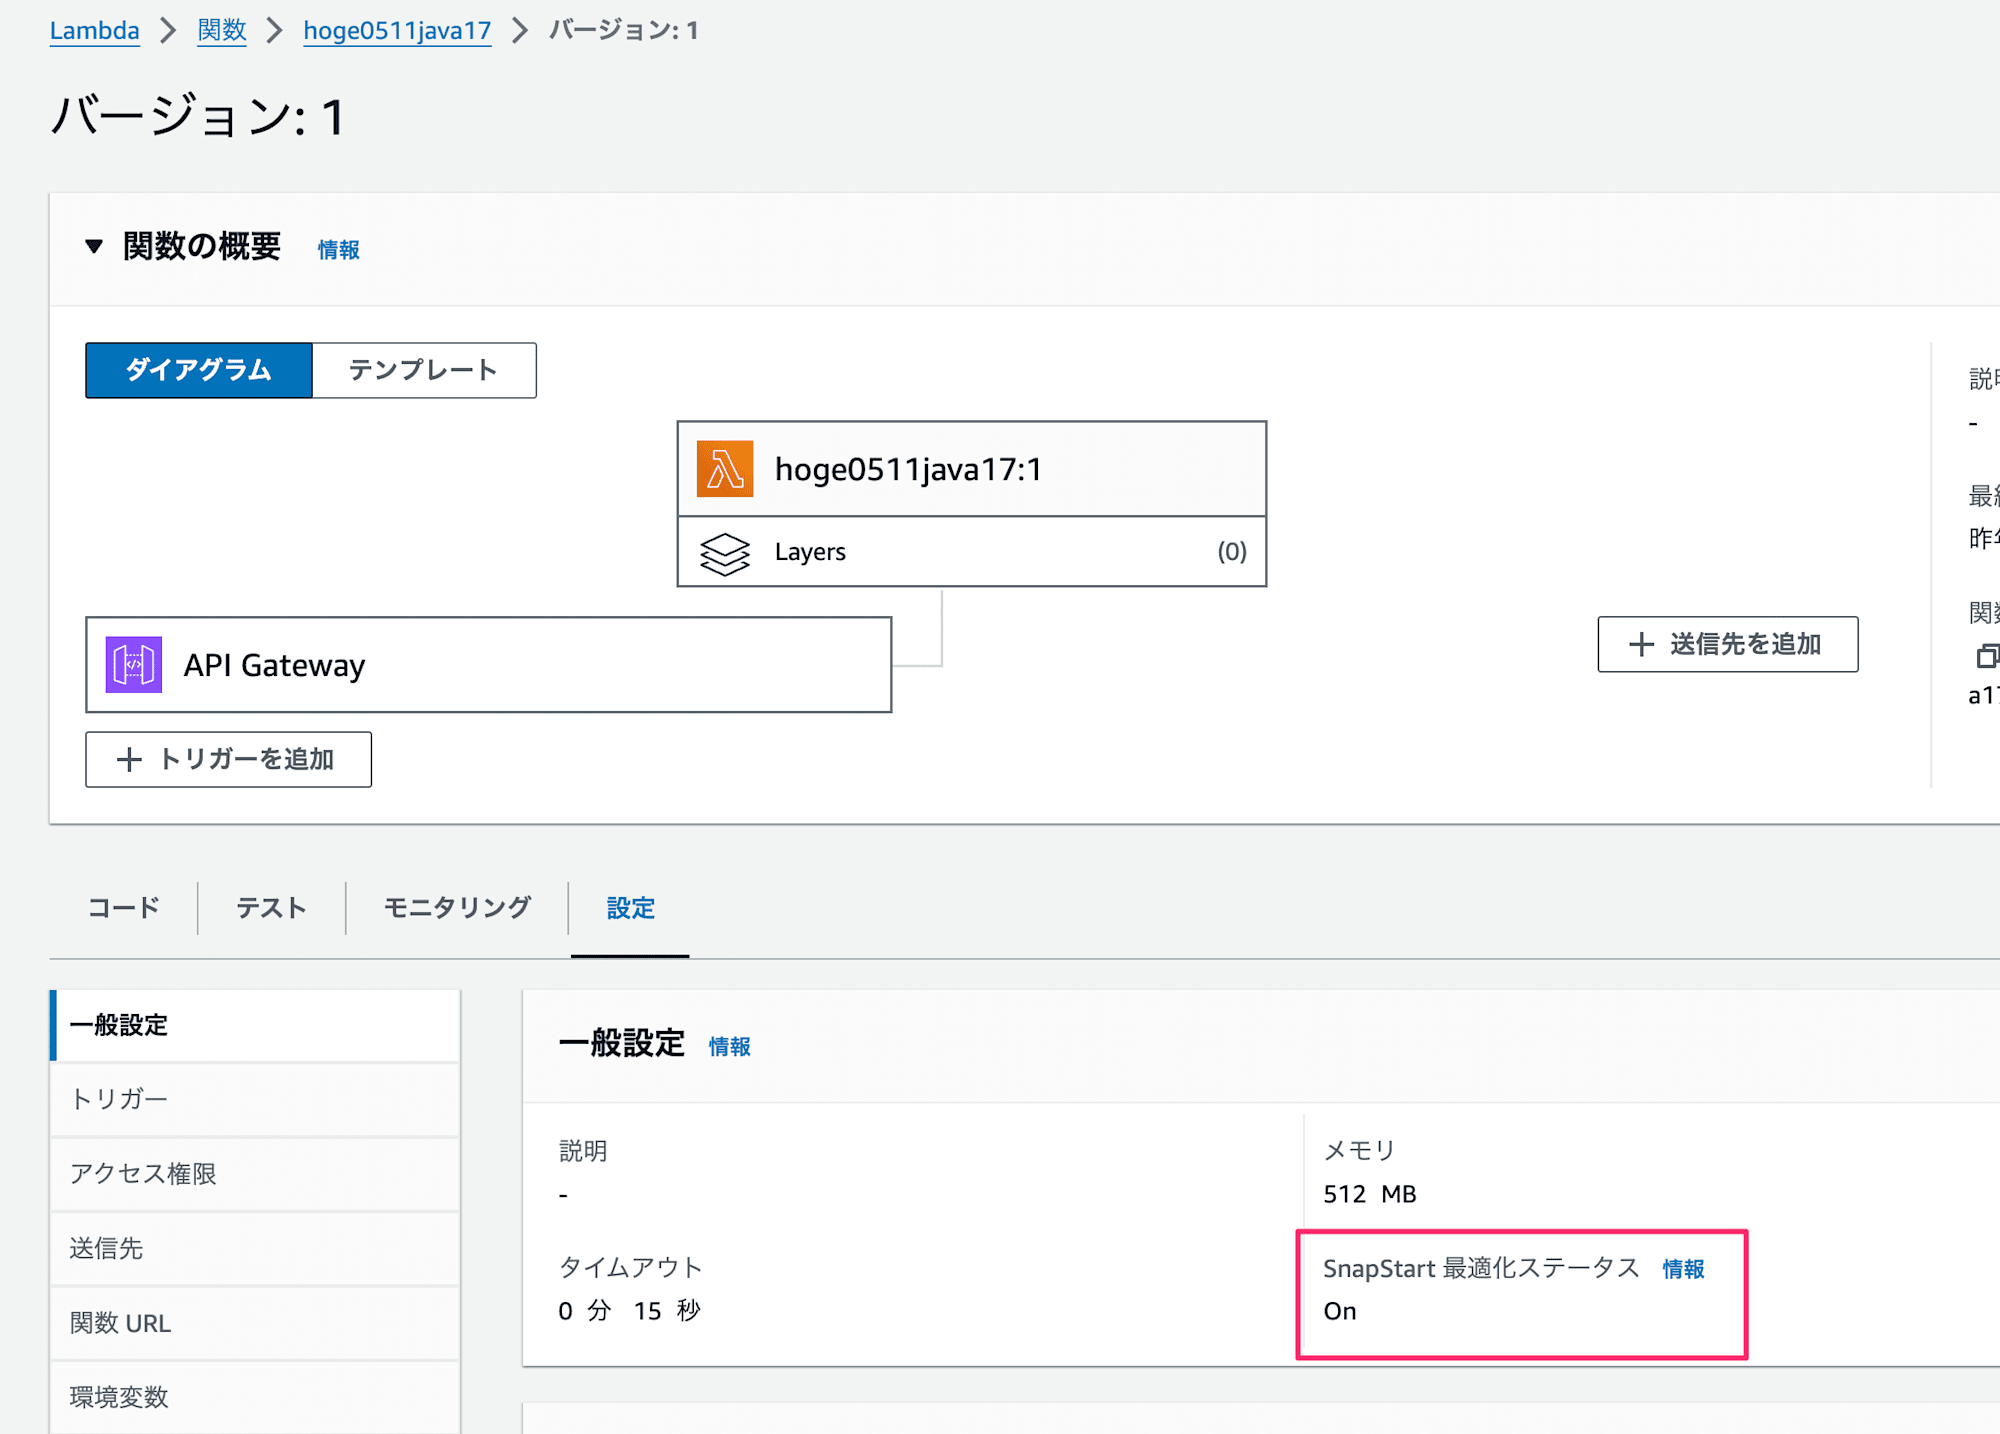Select 関数 URL in side menu

[255, 1324]
